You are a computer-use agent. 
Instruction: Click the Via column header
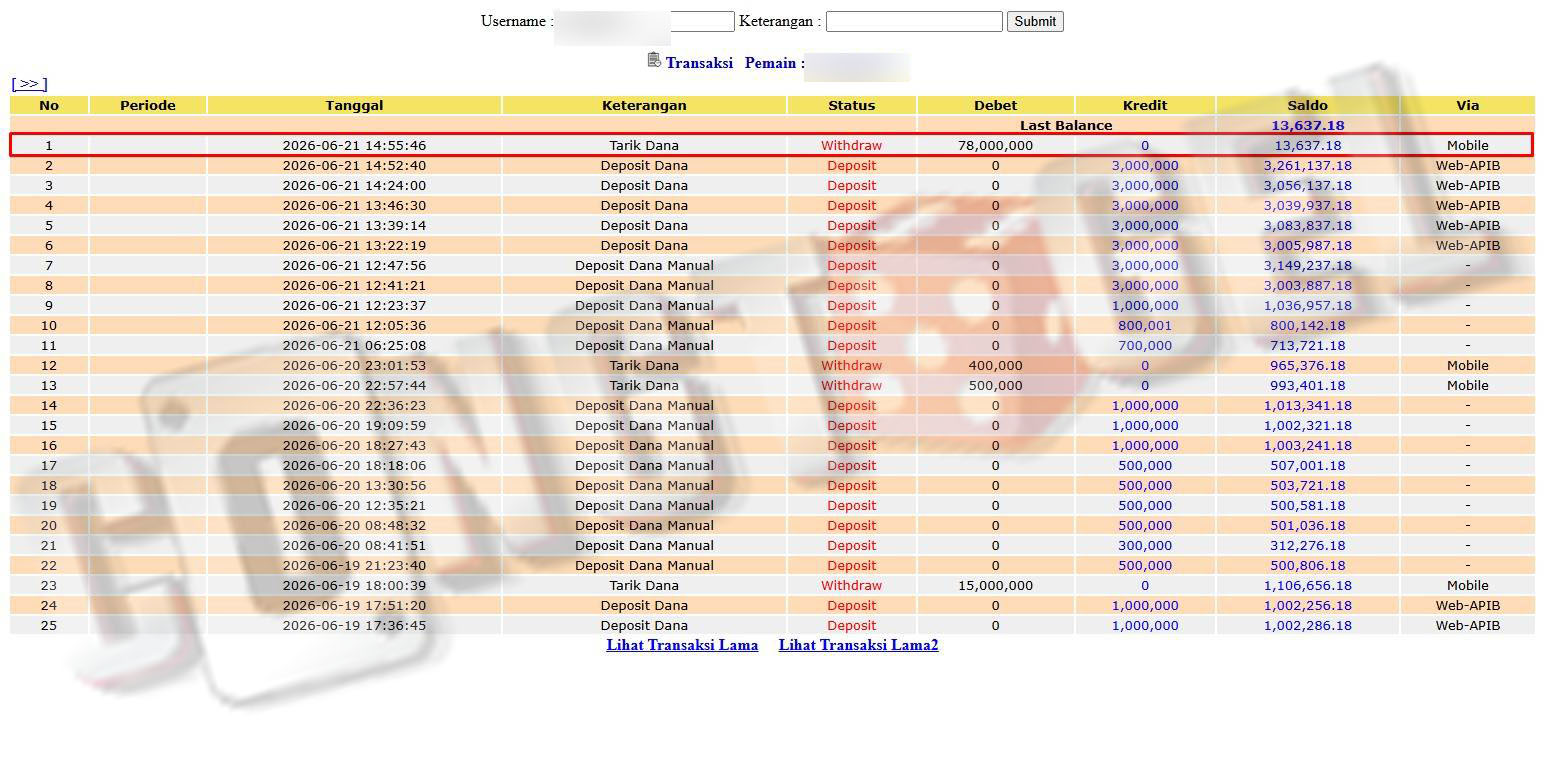click(1467, 105)
